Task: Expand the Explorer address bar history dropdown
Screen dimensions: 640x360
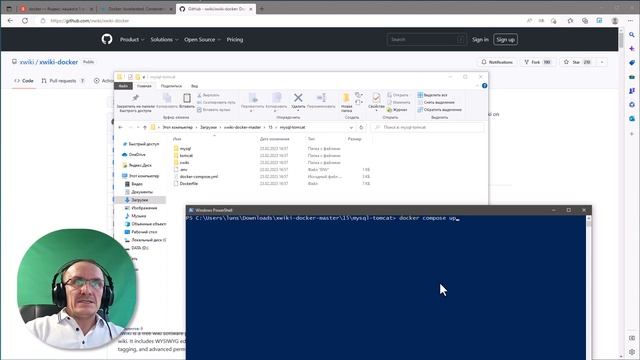Action: click(351, 127)
